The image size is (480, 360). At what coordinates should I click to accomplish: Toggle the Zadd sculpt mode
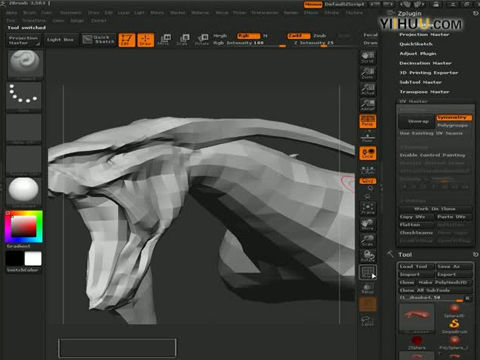click(x=299, y=36)
